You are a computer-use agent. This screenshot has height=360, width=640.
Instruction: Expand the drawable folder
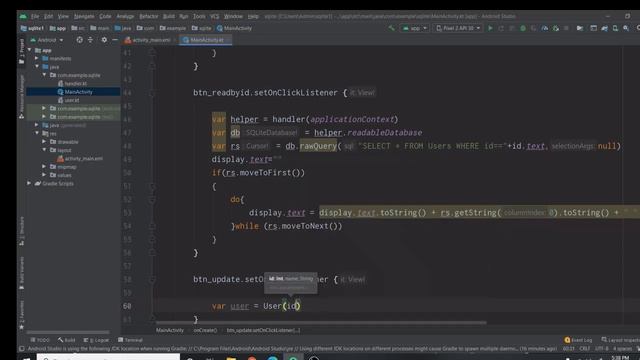click(44, 142)
